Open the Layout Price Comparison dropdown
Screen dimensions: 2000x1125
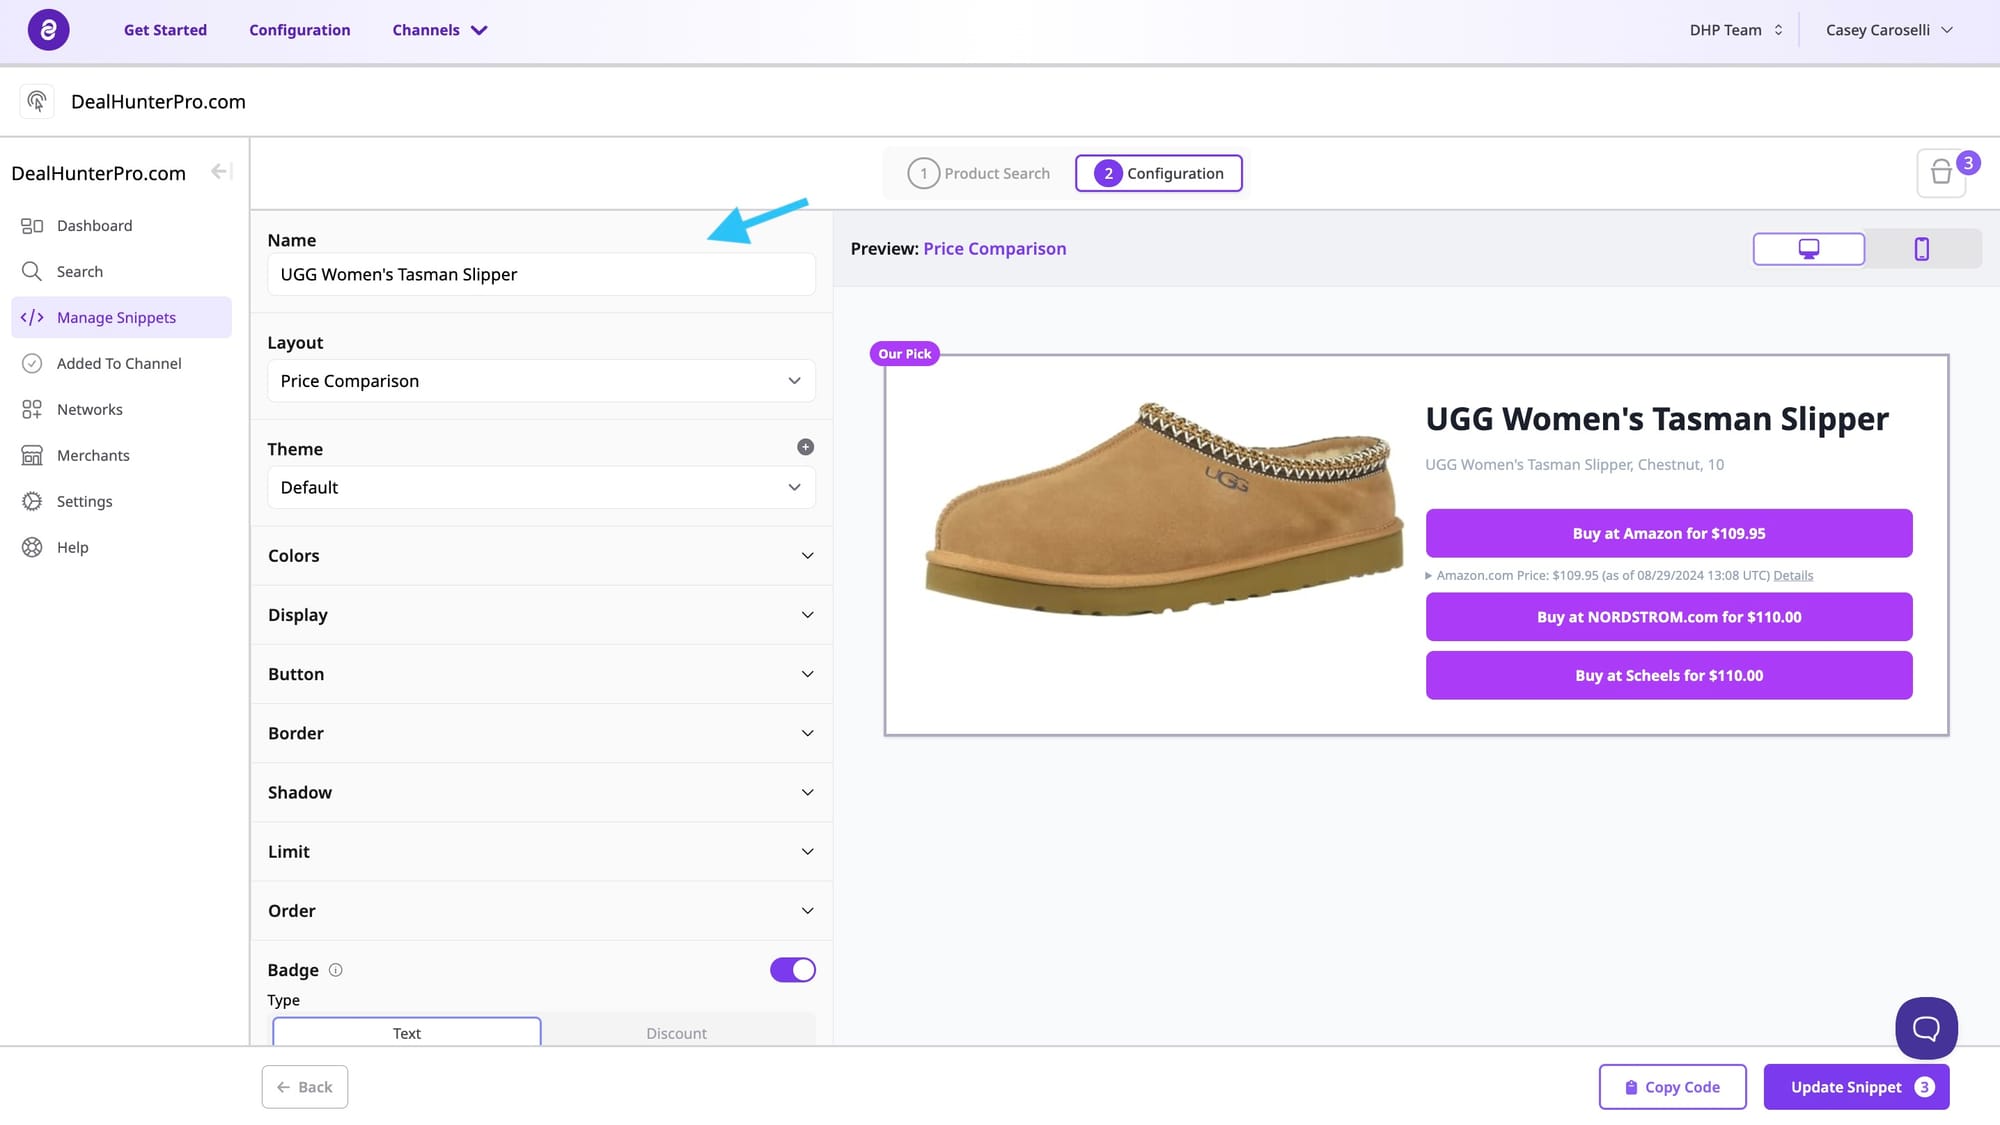(x=541, y=381)
